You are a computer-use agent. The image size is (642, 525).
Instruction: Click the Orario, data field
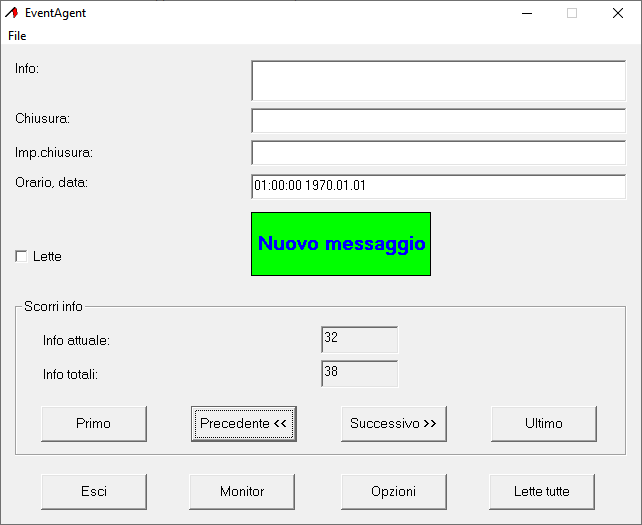pyautogui.click(x=438, y=186)
